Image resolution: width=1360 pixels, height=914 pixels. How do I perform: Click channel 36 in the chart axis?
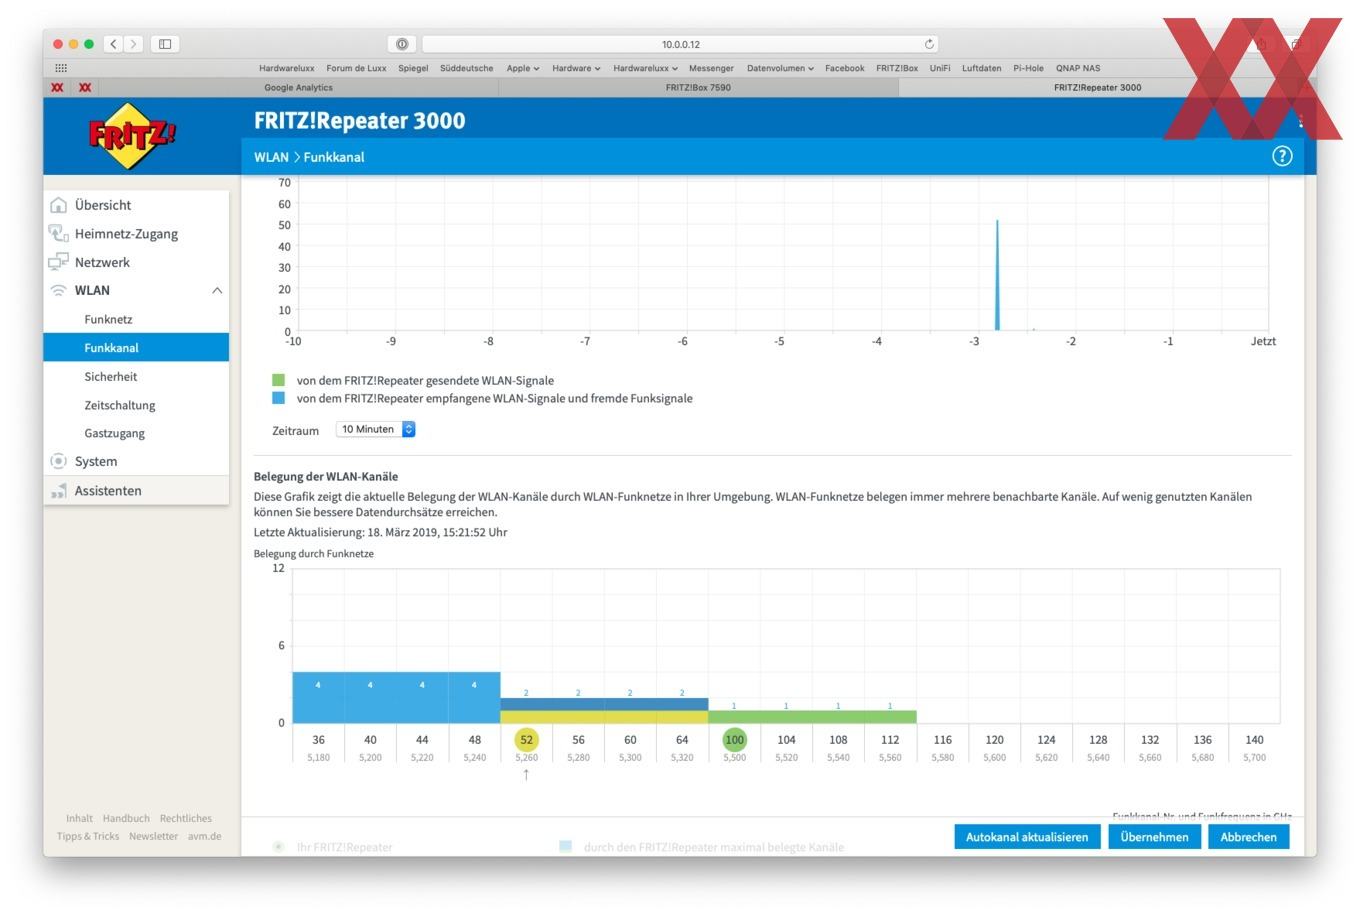[x=318, y=740]
